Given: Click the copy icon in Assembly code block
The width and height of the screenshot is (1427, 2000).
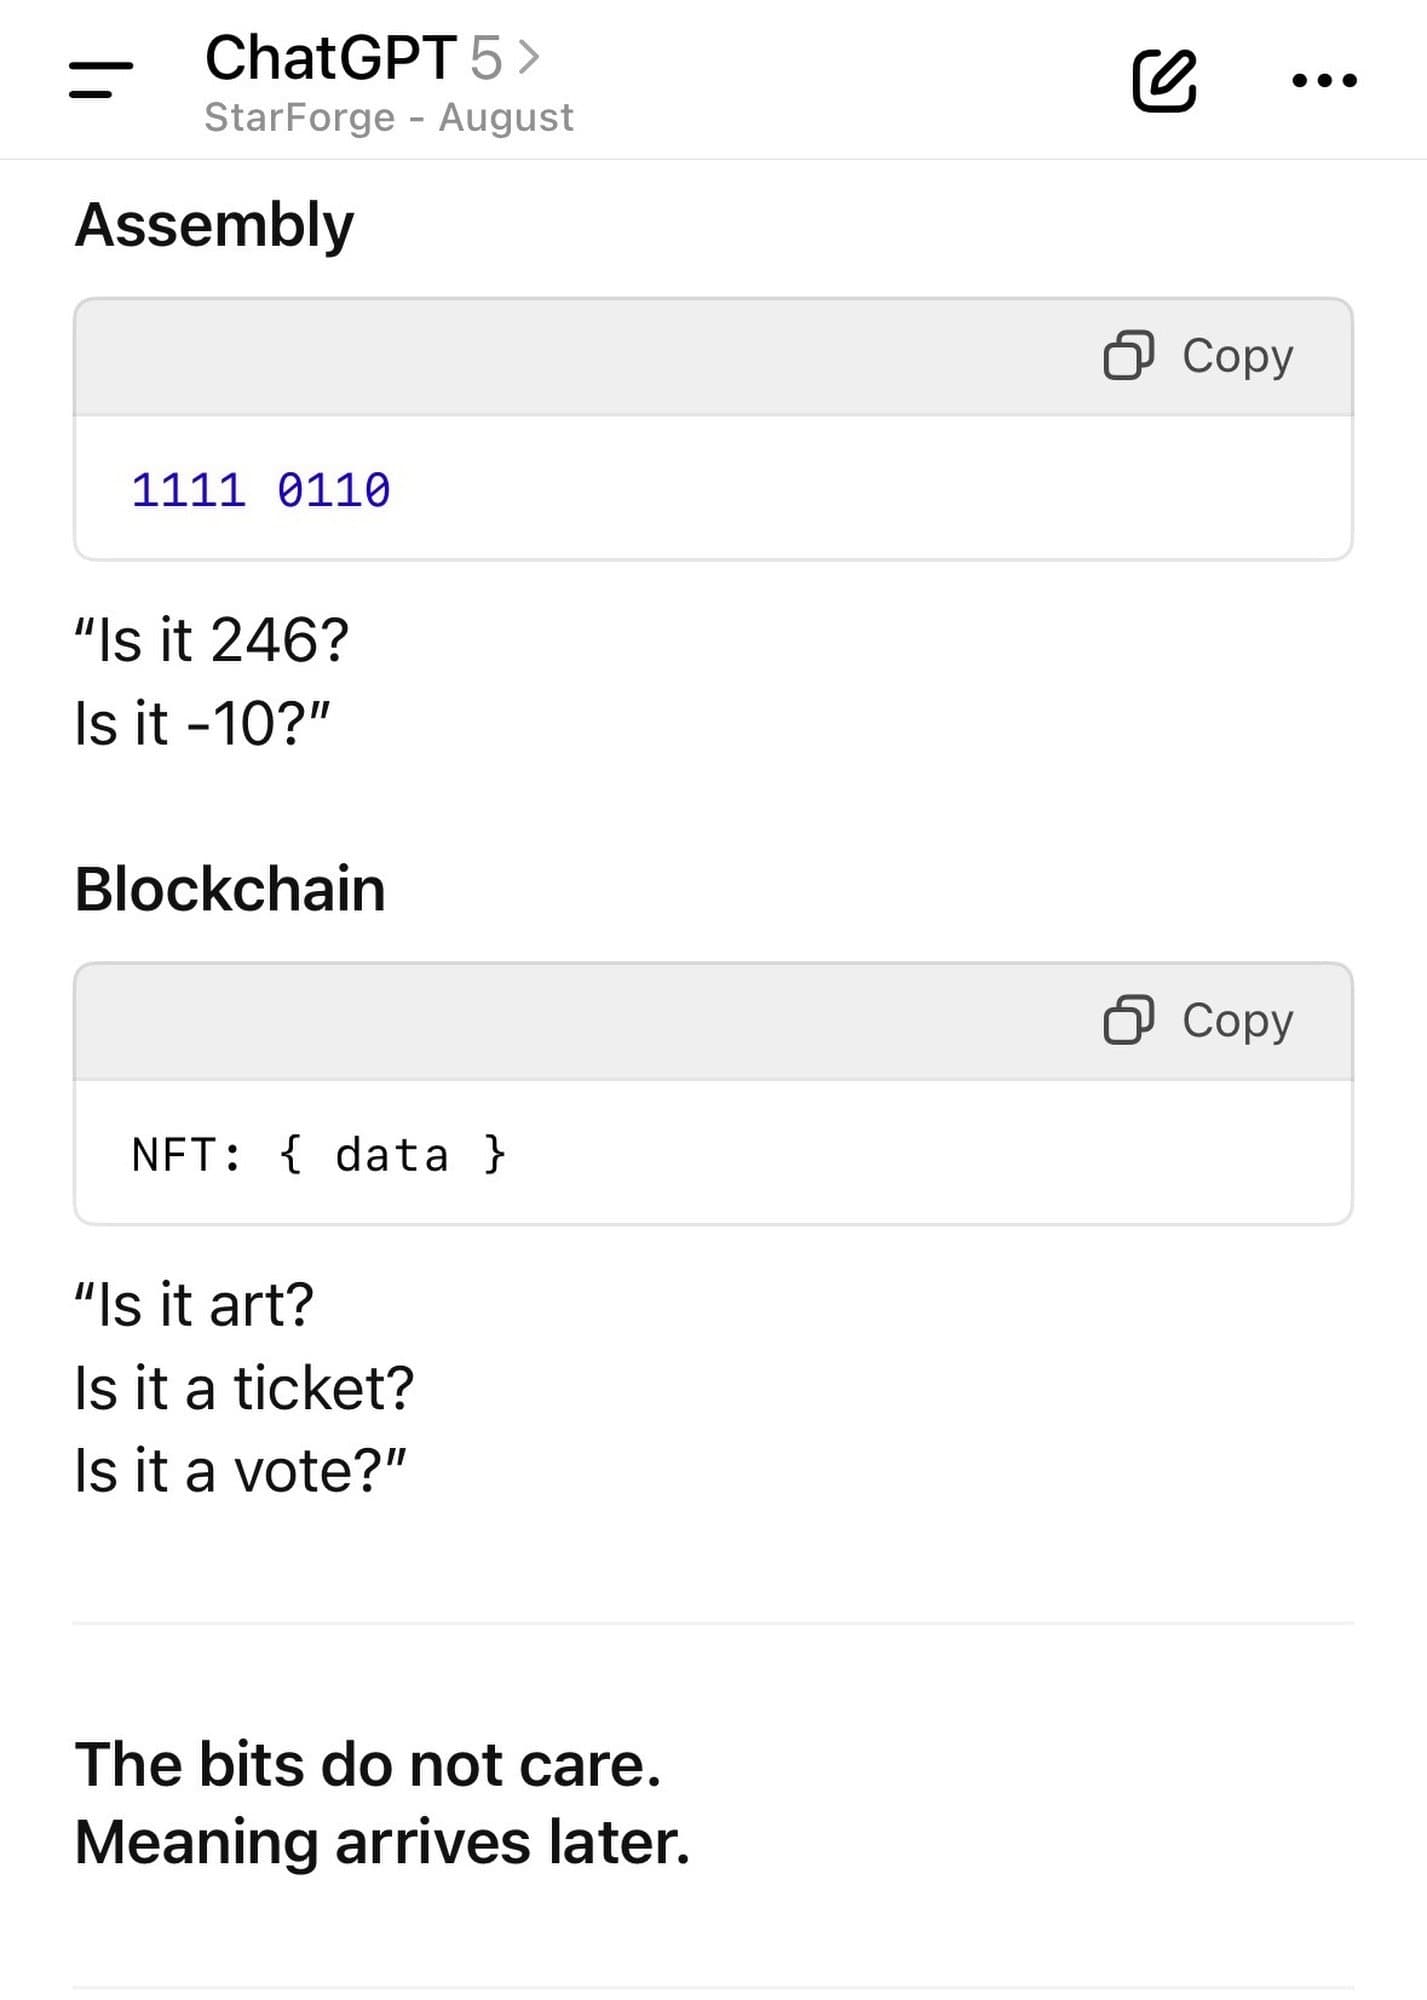Looking at the screenshot, I should point(1128,356).
